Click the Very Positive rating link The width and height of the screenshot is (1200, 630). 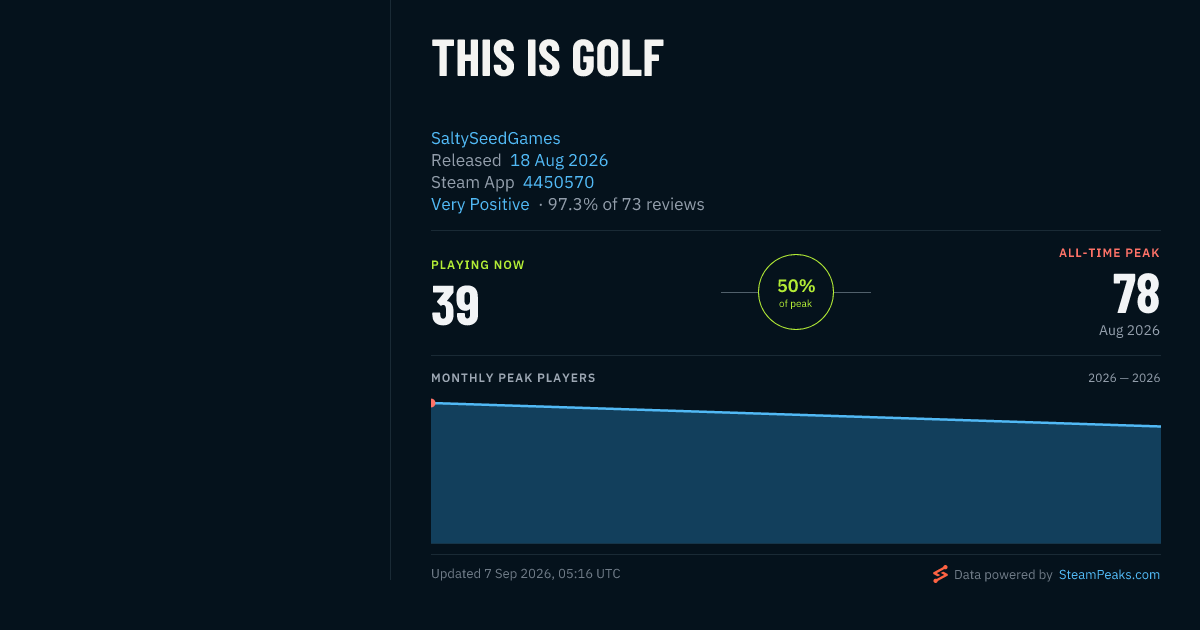coord(480,204)
